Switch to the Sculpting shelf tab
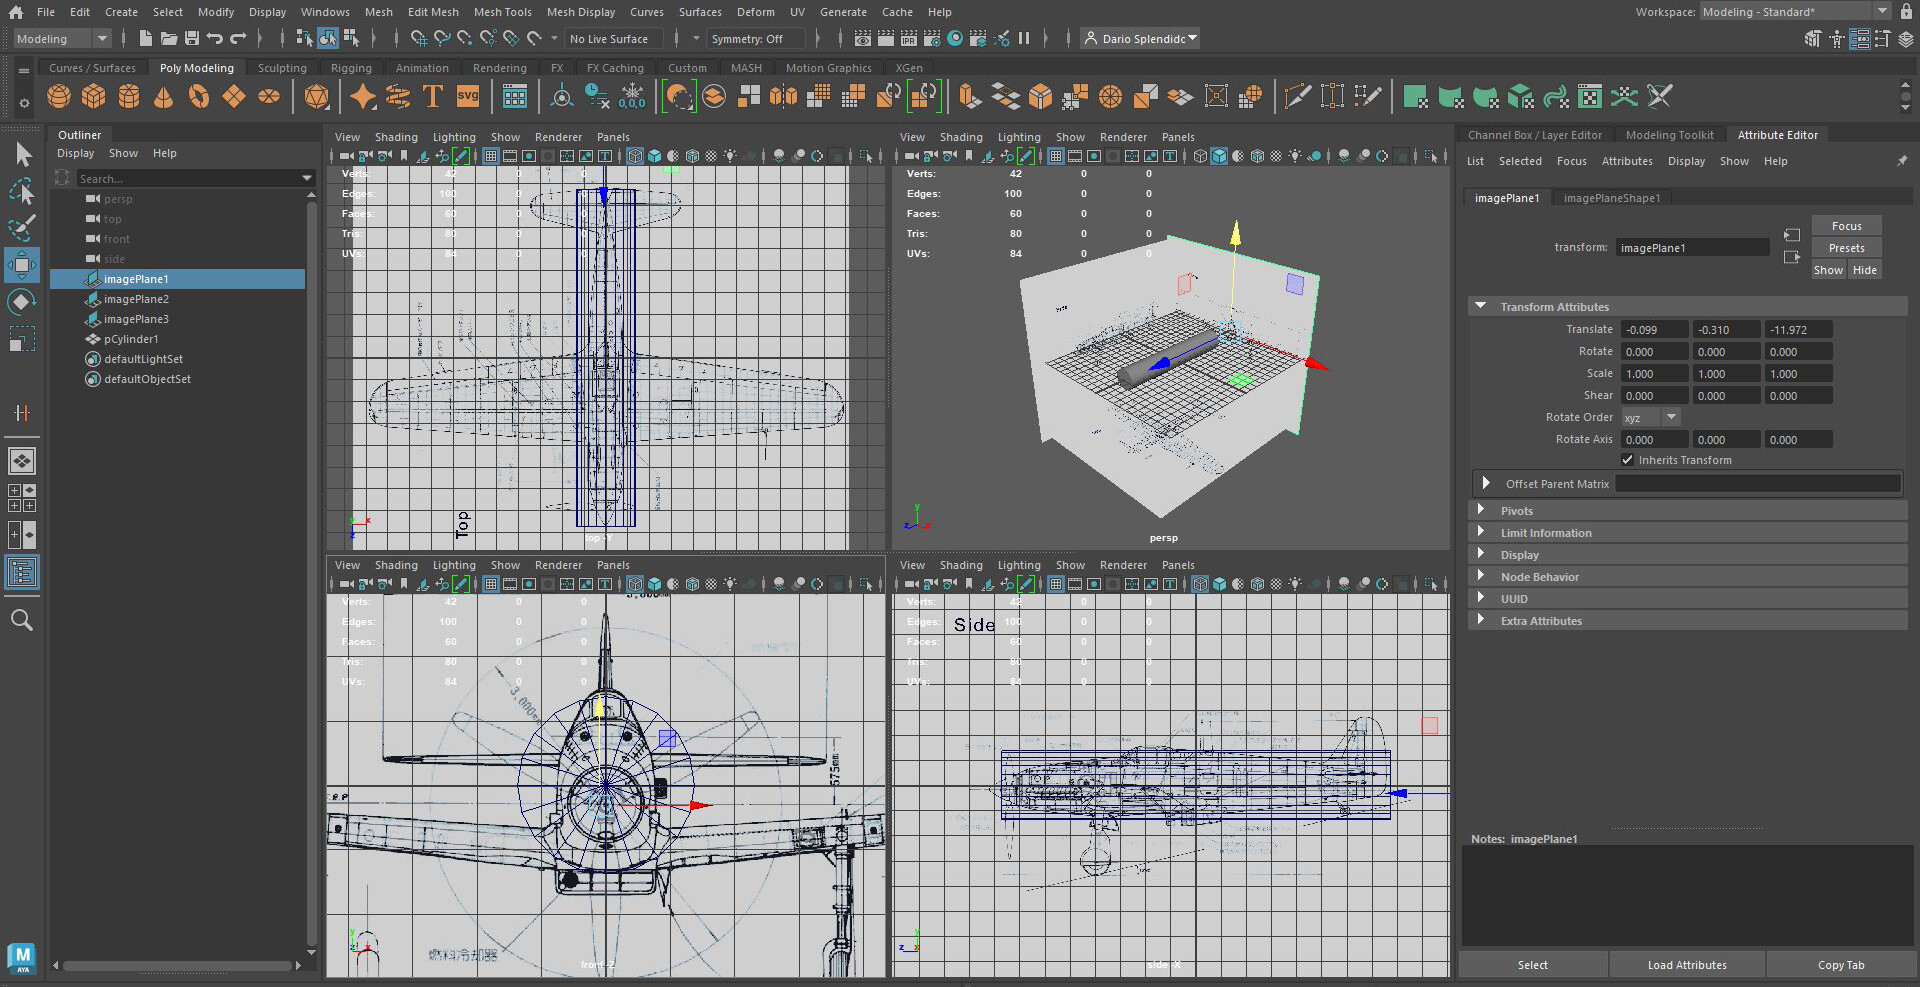This screenshot has width=1920, height=987. 281,67
